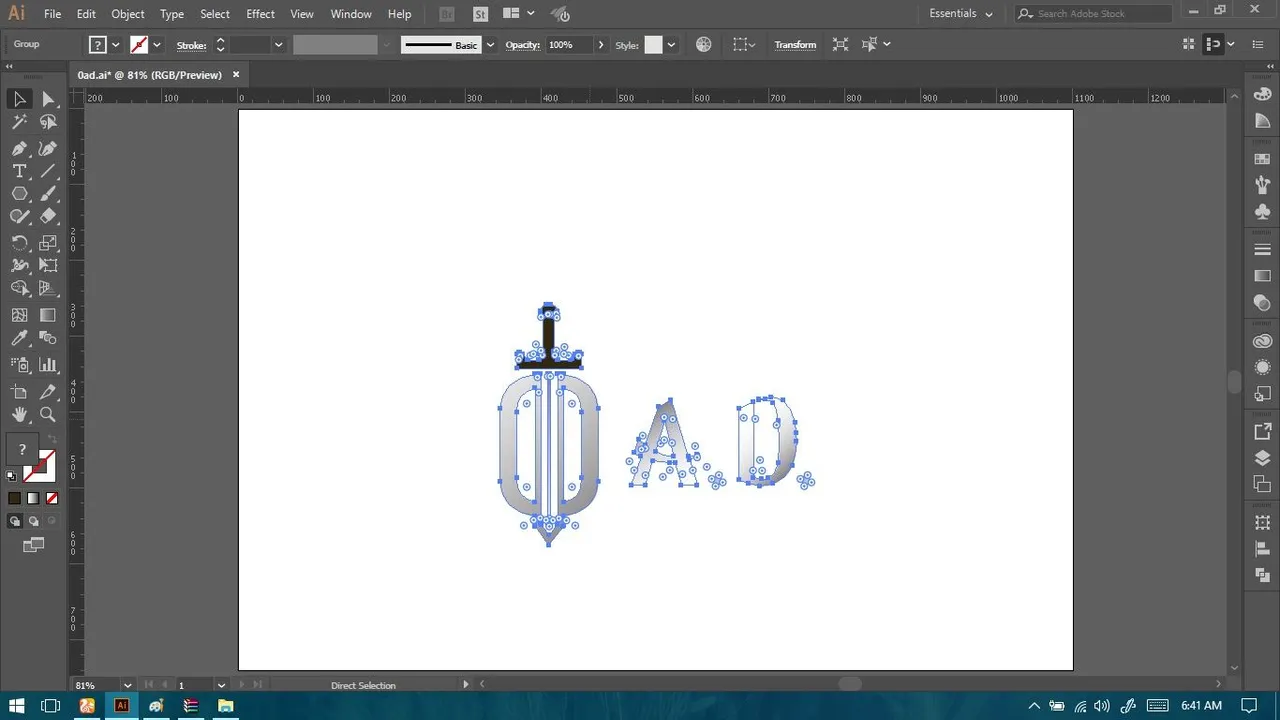Open the Creative Cloud Libraries panel

(x=1262, y=341)
